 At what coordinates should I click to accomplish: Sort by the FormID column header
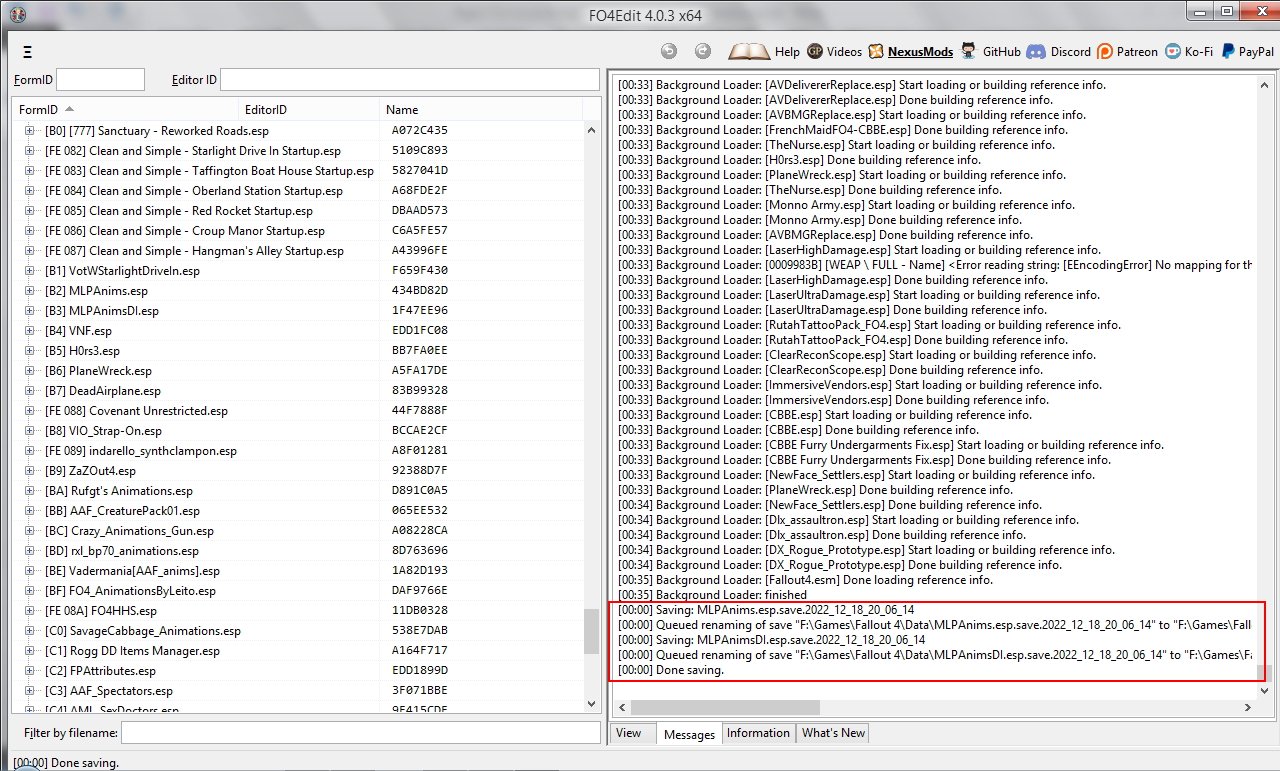click(x=40, y=110)
